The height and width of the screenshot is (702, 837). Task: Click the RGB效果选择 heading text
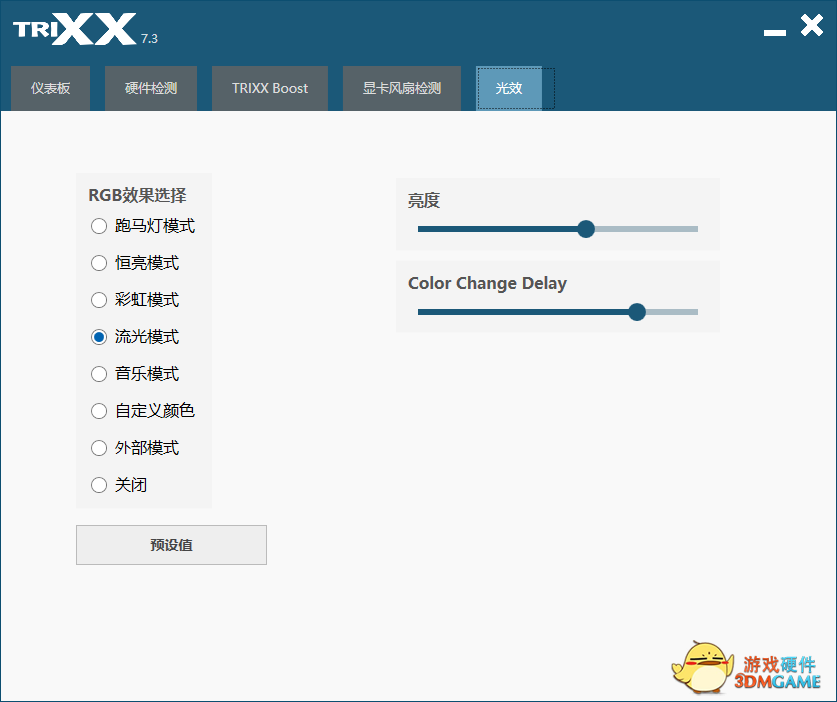[x=137, y=195]
